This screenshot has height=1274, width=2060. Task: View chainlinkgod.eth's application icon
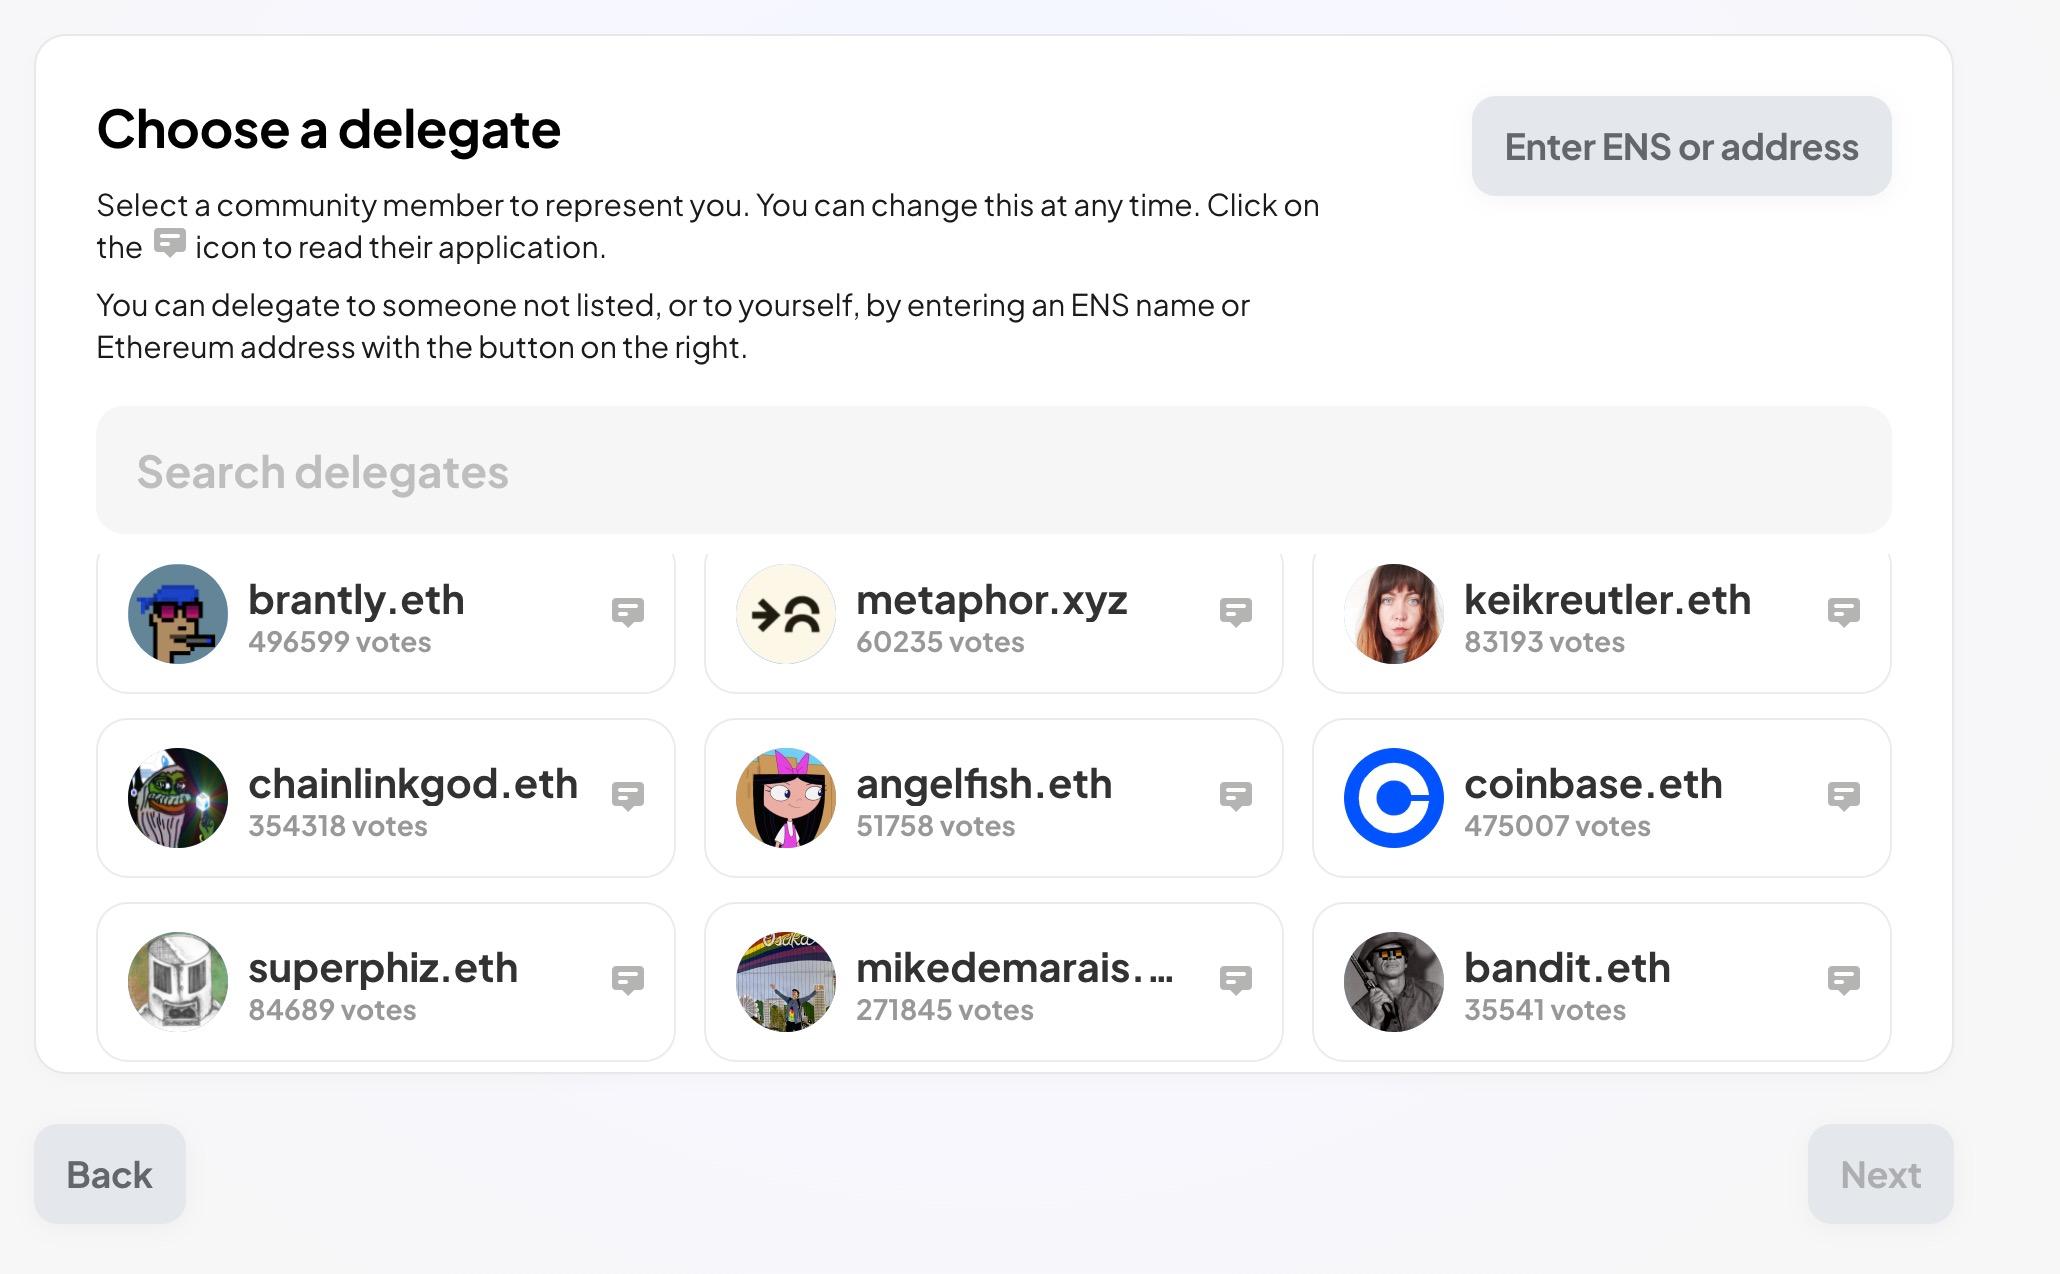tap(628, 795)
